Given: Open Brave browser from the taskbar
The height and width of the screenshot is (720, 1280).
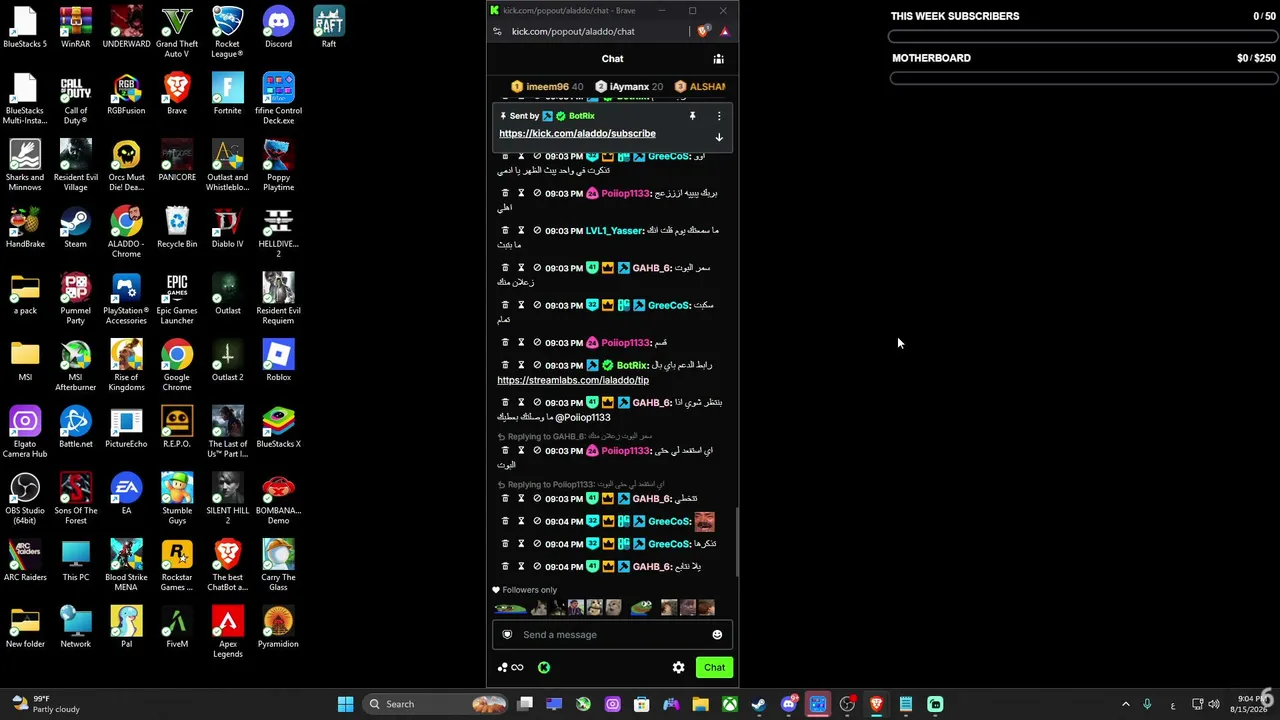Looking at the screenshot, I should [x=876, y=704].
